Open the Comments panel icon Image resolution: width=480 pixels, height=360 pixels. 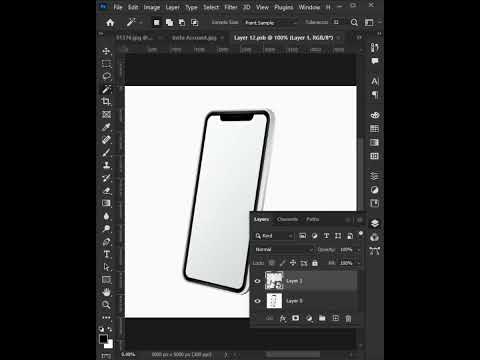pos(375,61)
